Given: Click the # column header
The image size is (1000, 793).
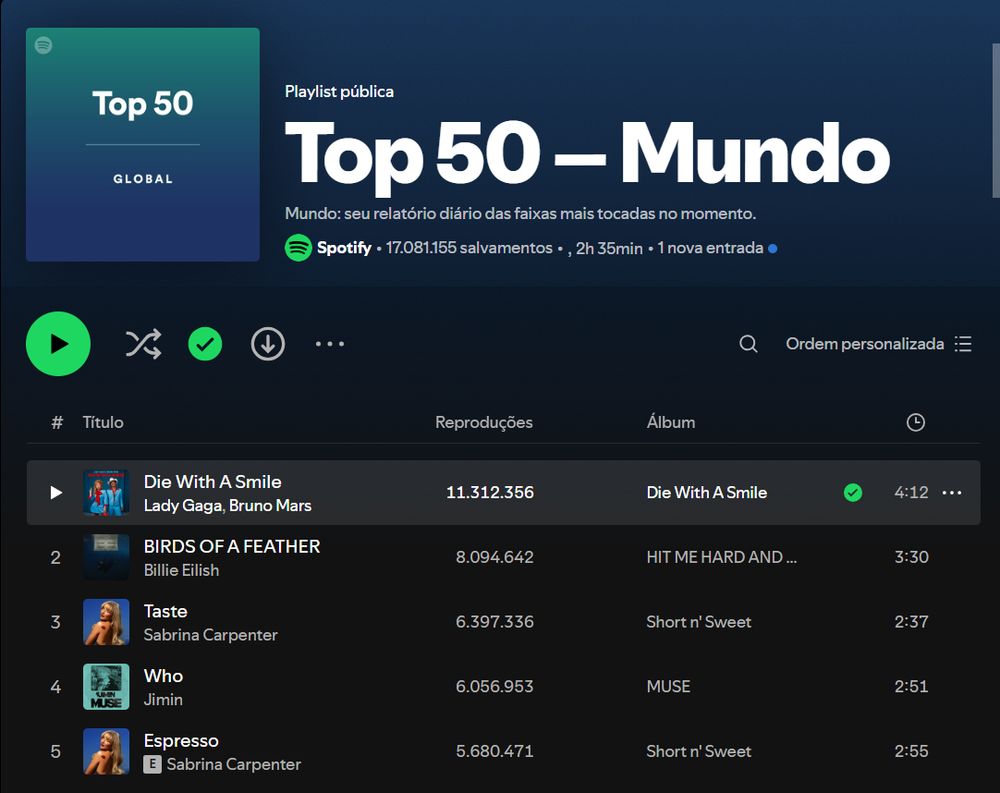Looking at the screenshot, I should 57,422.
